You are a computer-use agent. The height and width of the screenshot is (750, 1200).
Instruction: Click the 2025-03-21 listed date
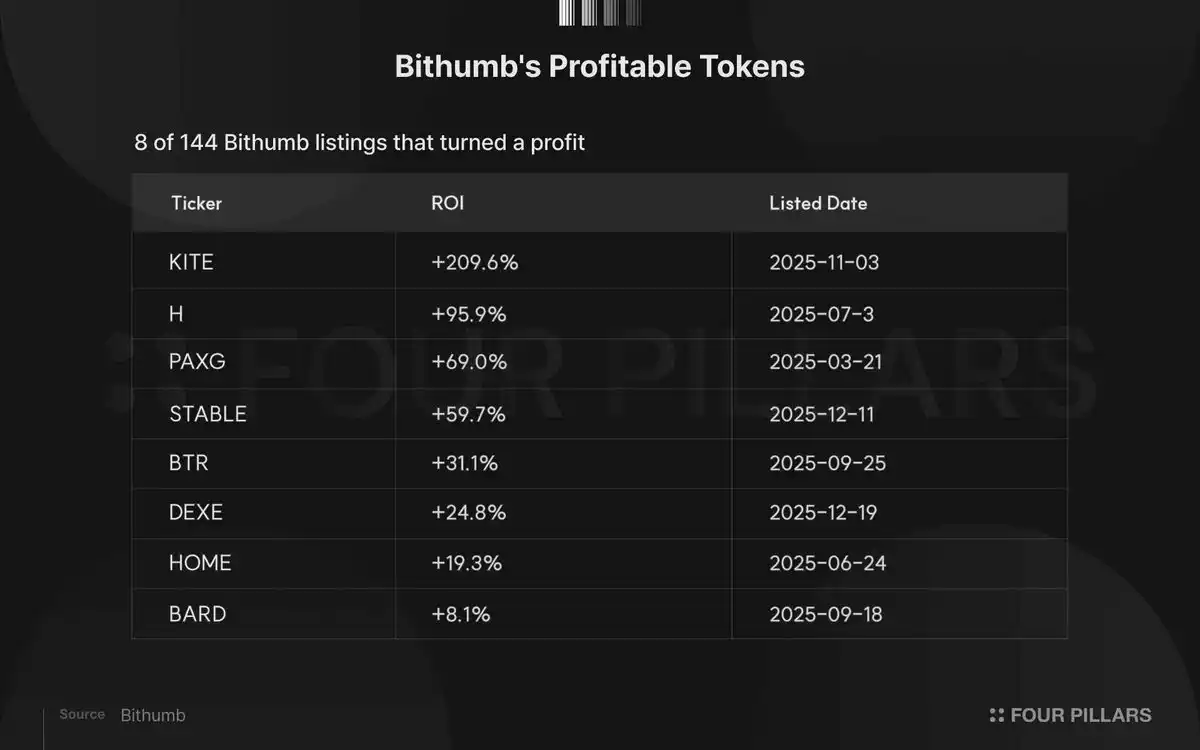(x=825, y=362)
